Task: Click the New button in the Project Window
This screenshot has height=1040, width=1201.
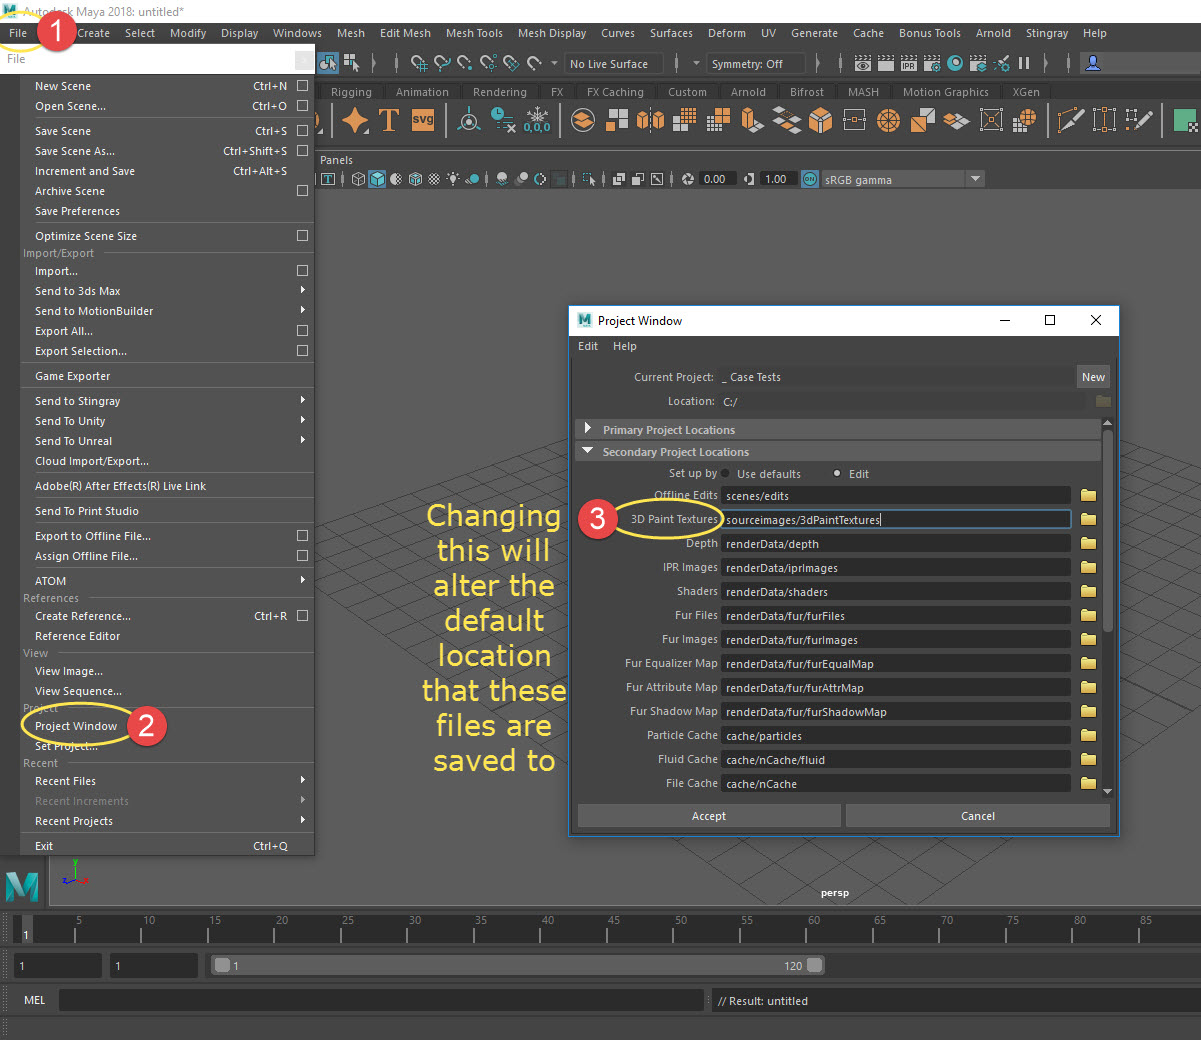Action: coord(1092,376)
